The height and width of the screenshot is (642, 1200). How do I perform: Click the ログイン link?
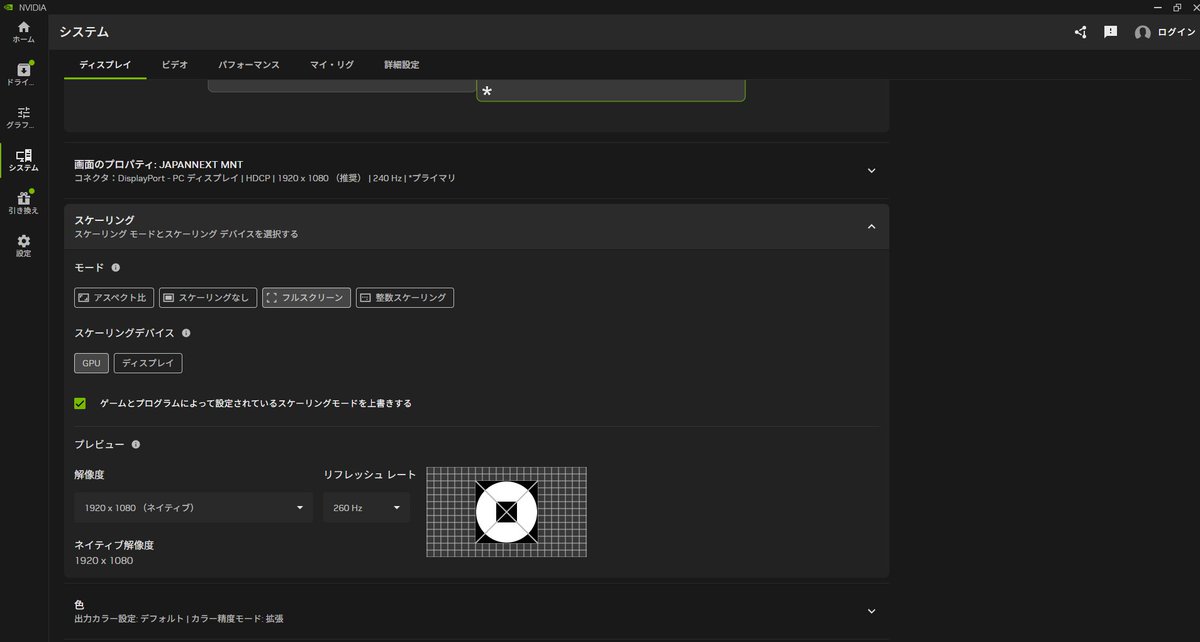pos(1176,33)
